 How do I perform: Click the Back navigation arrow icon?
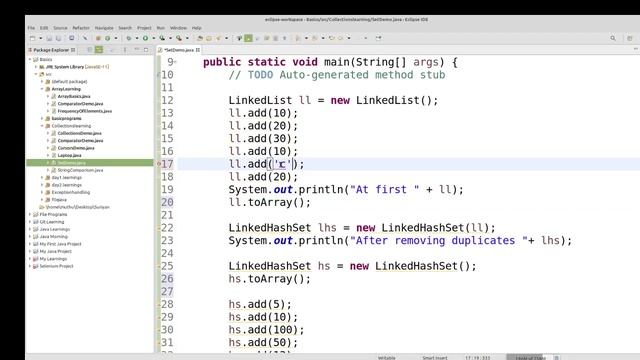coord(331,38)
